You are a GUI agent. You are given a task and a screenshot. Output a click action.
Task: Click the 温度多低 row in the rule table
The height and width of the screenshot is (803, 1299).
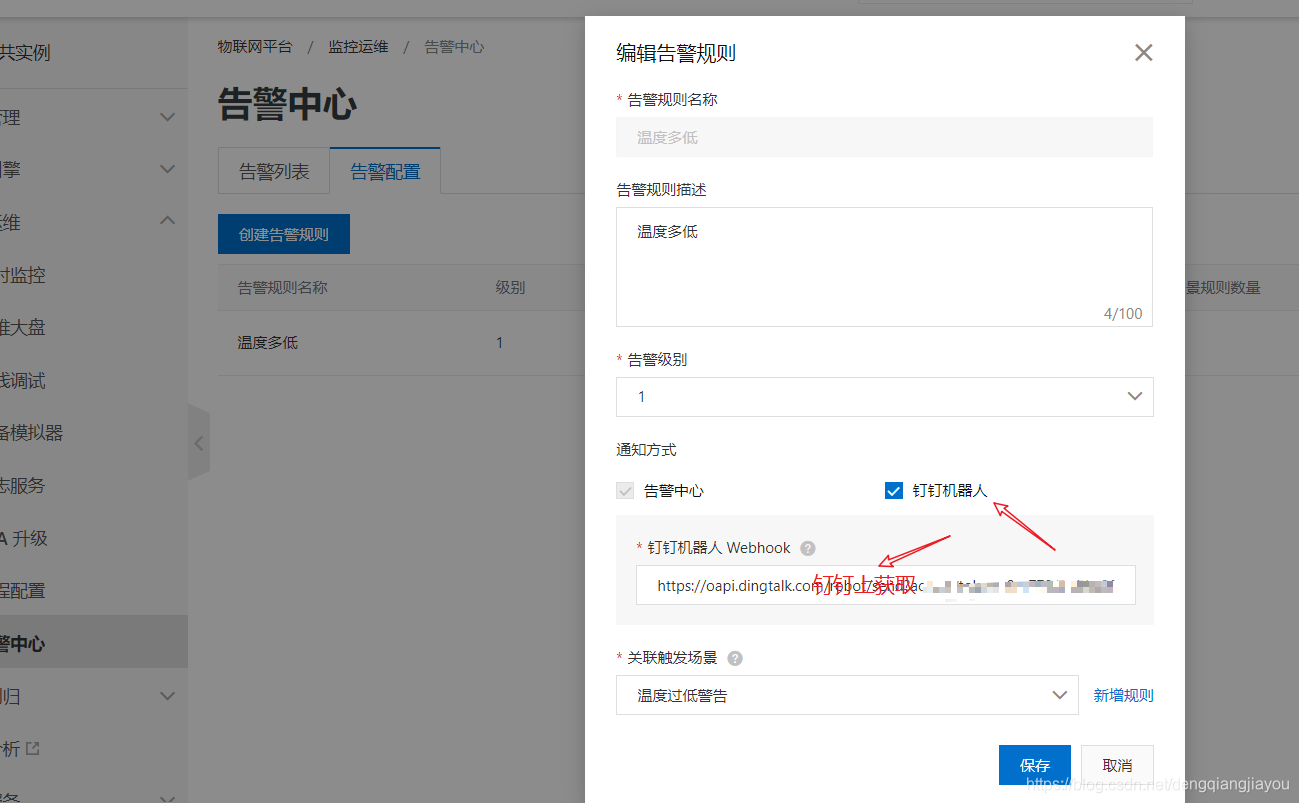coord(267,342)
